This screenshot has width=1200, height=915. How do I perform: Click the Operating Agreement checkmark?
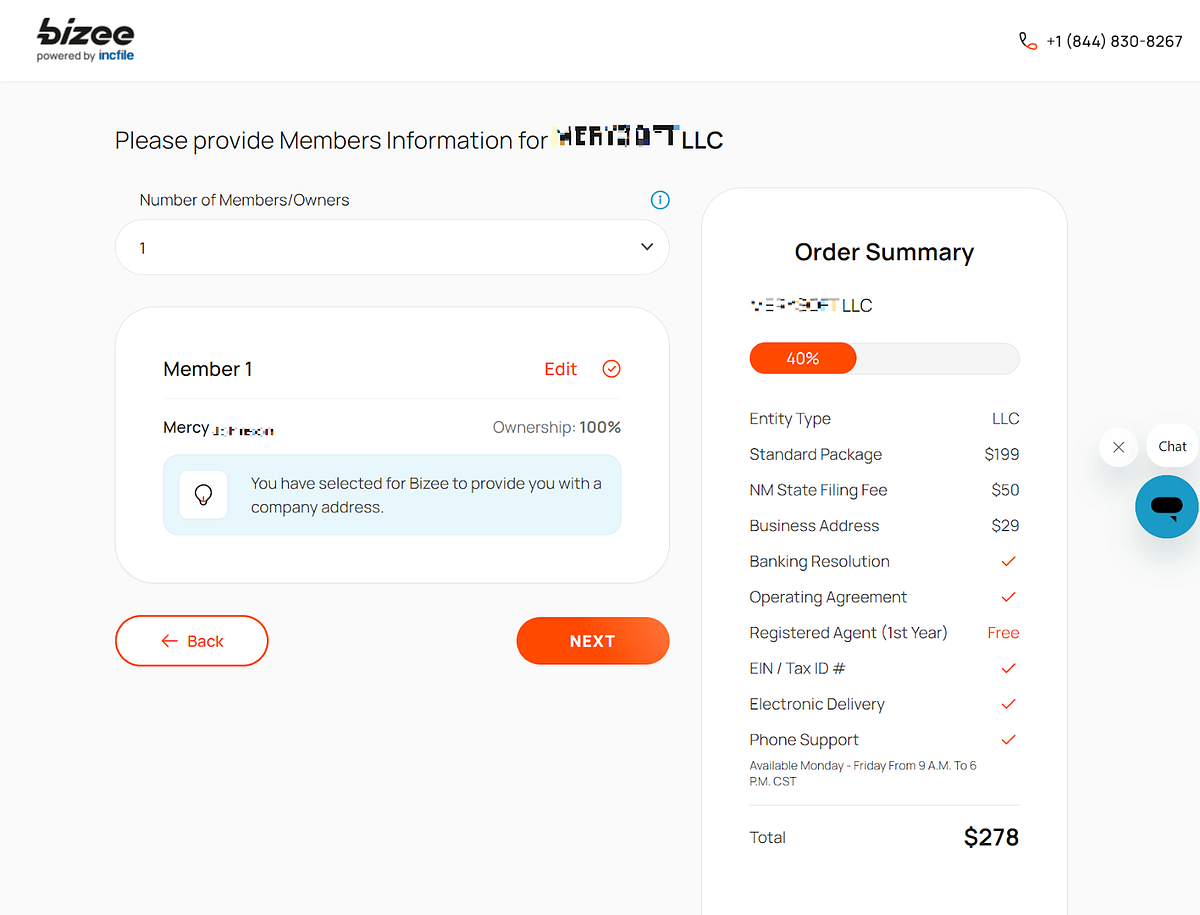point(1008,597)
